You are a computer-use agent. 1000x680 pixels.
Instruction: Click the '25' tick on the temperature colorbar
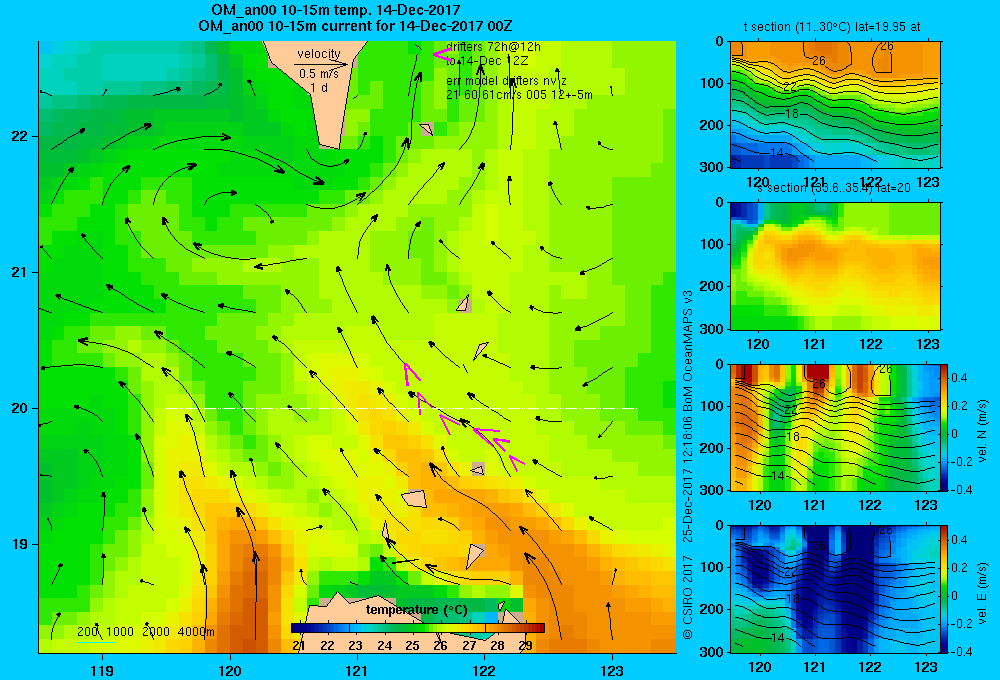click(x=413, y=646)
